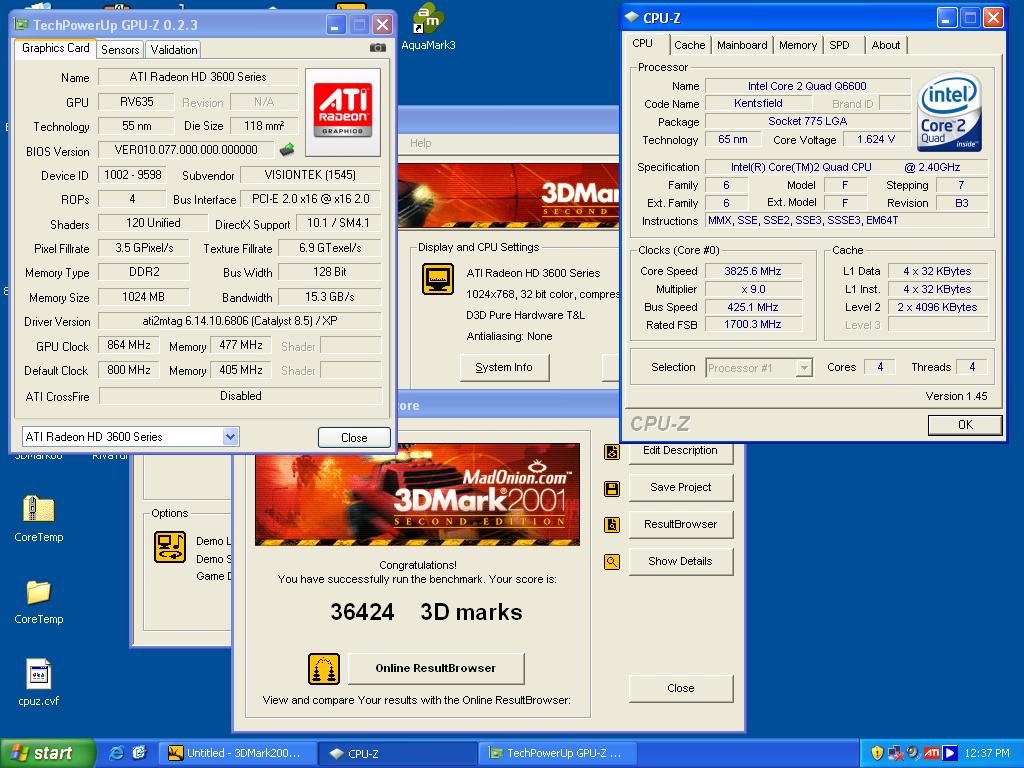
Task: Open the Windows start menu
Action: click(48, 753)
